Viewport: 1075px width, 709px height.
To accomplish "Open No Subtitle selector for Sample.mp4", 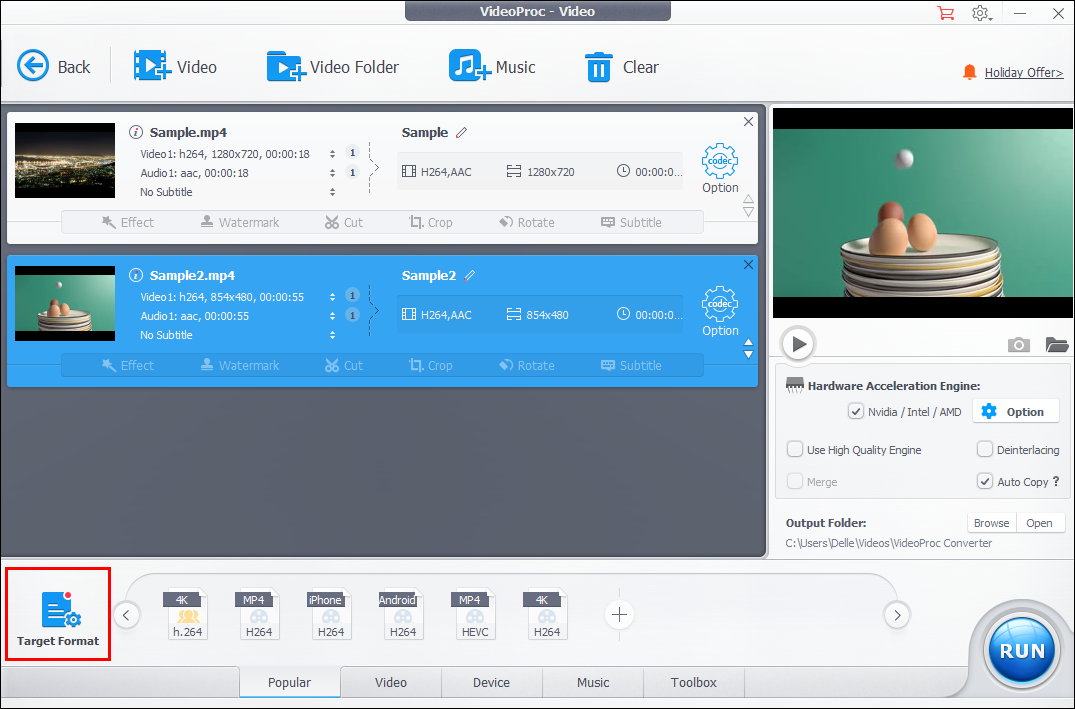I will (x=333, y=192).
